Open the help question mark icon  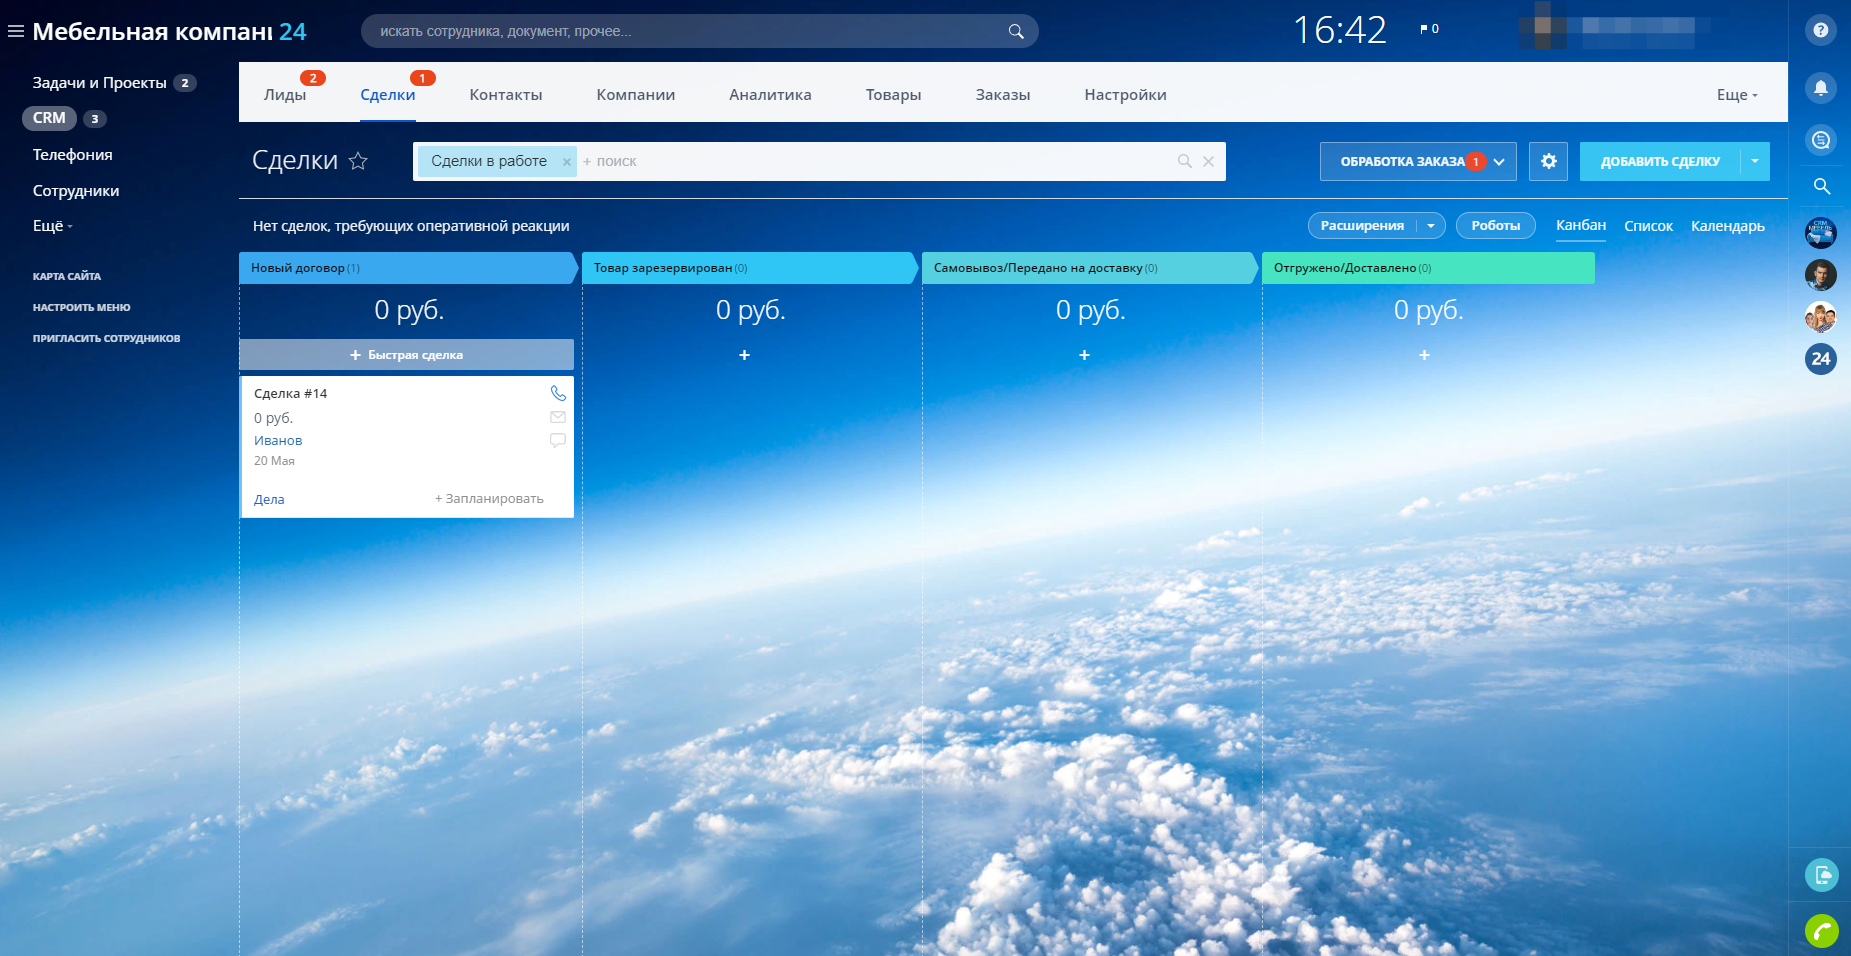1820,30
